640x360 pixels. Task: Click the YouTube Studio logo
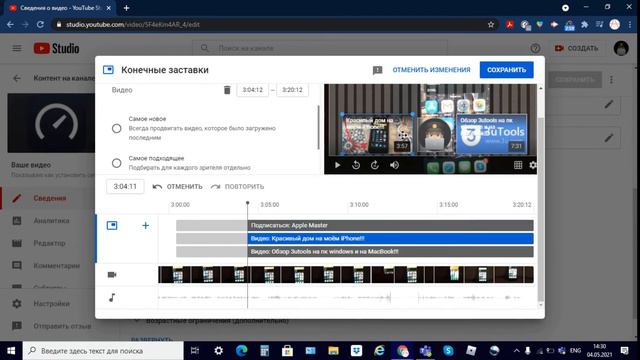tap(56, 48)
